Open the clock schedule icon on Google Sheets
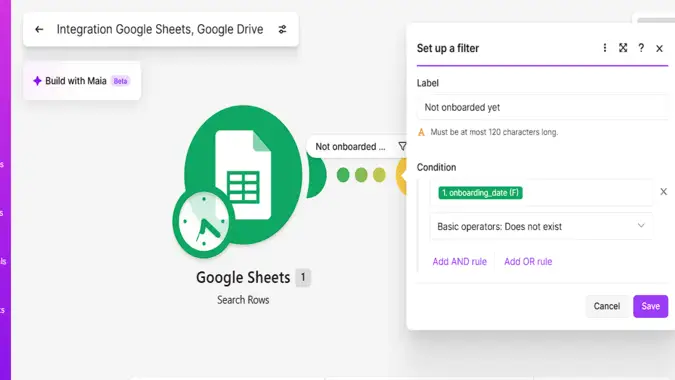This screenshot has height=380, width=675. [204, 222]
